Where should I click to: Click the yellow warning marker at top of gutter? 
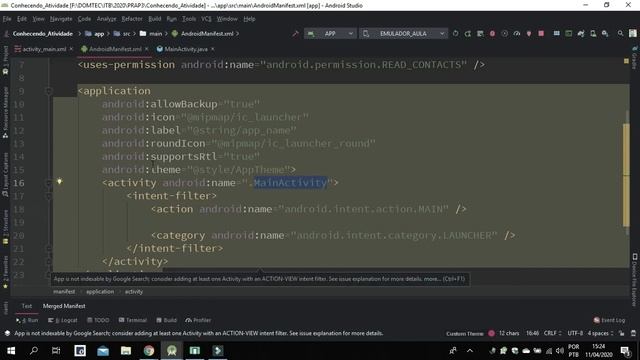coord(626,61)
